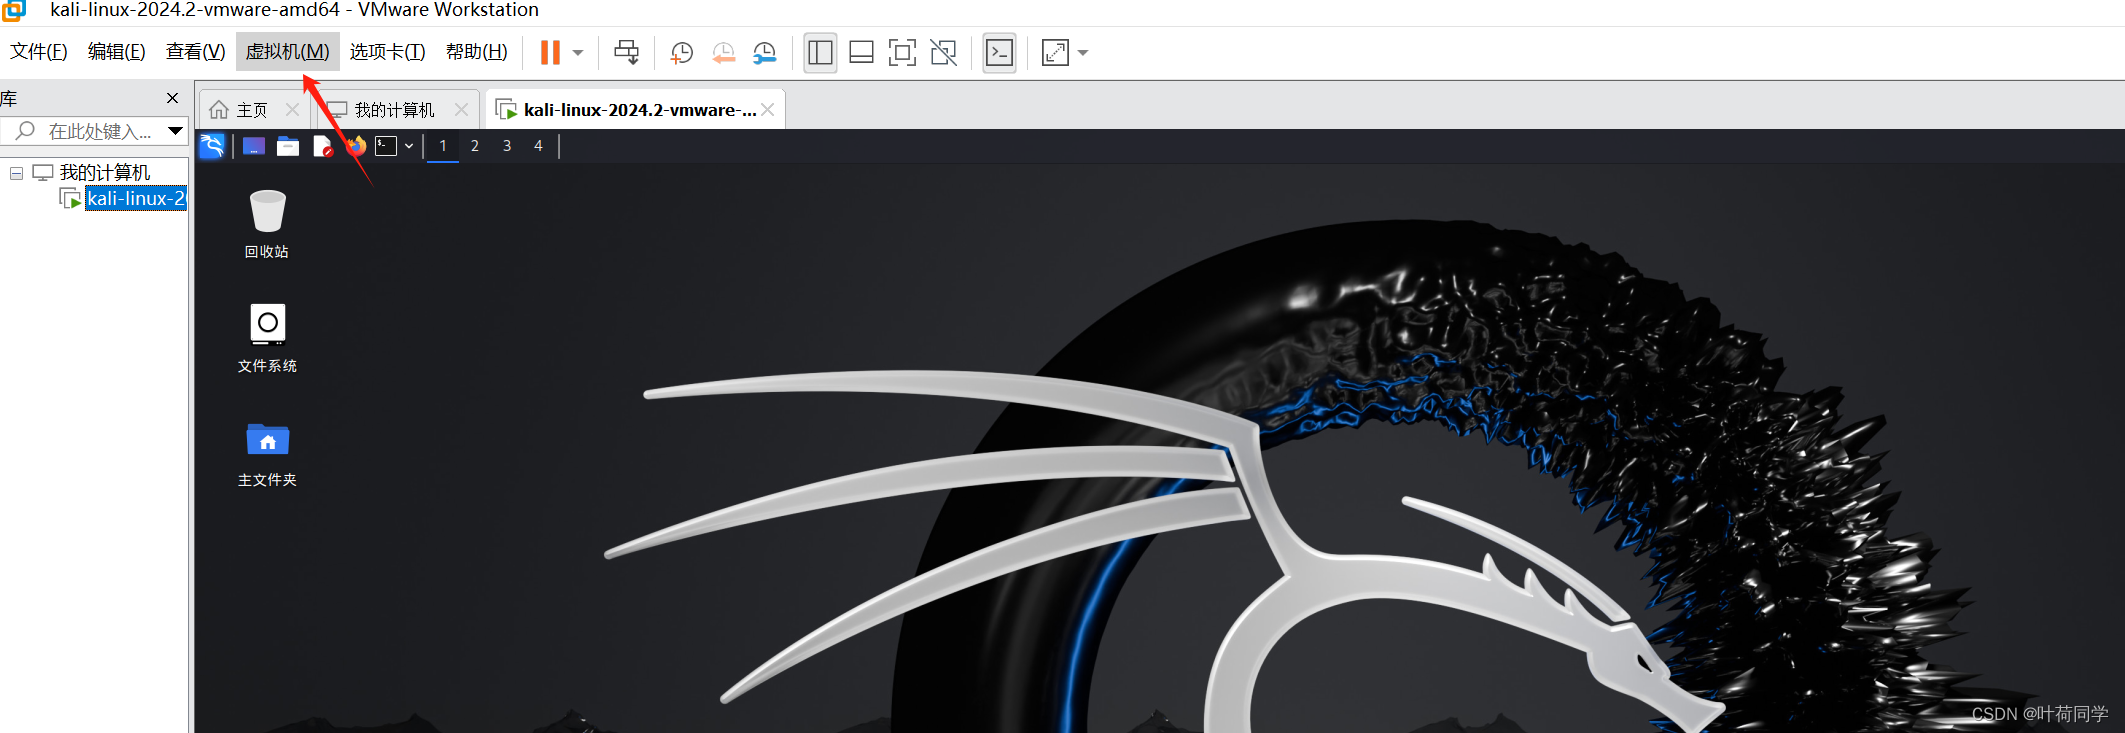This screenshot has width=2125, height=733.
Task: Close the 我的计算机 tab
Action: [x=461, y=110]
